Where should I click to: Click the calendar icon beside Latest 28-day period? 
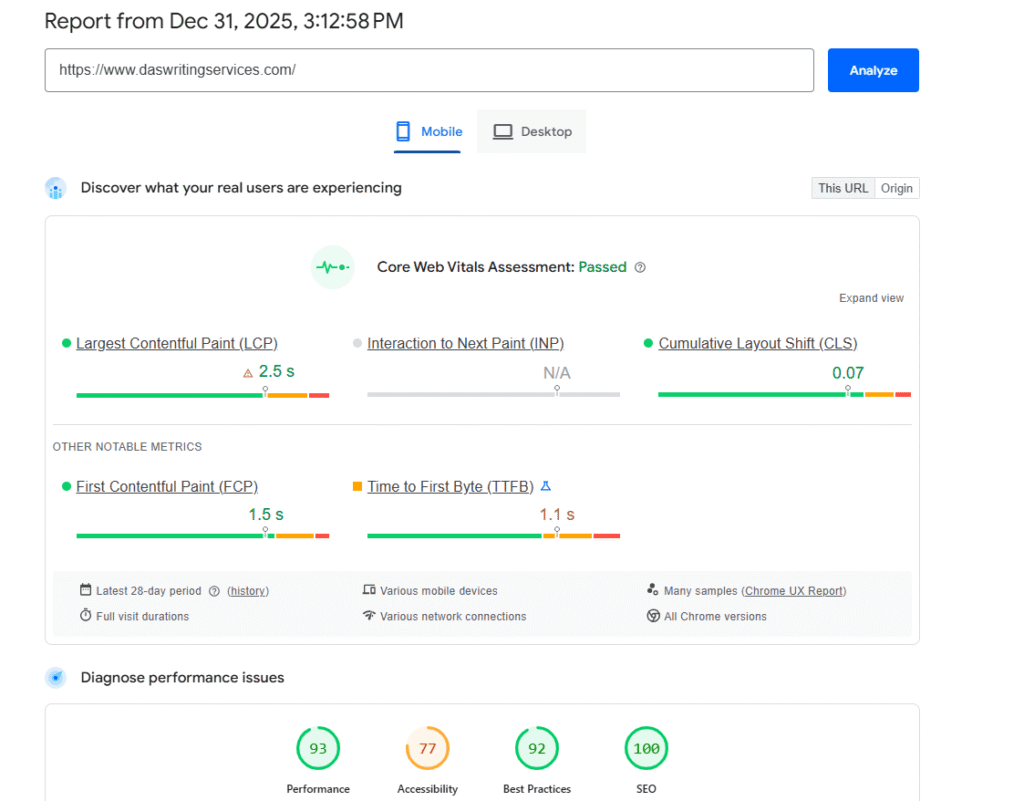pos(85,591)
